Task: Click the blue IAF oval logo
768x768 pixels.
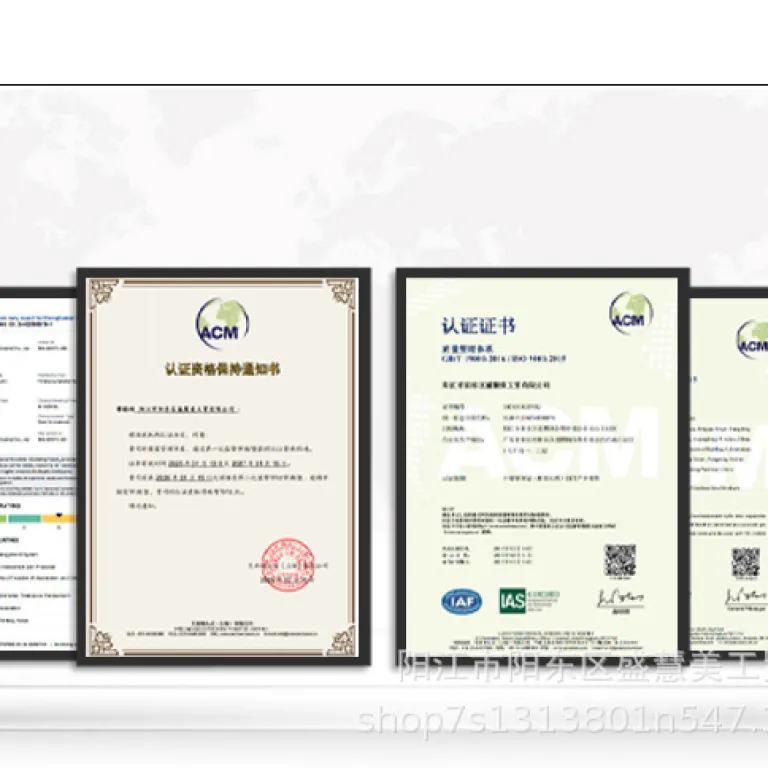Action: tap(461, 601)
